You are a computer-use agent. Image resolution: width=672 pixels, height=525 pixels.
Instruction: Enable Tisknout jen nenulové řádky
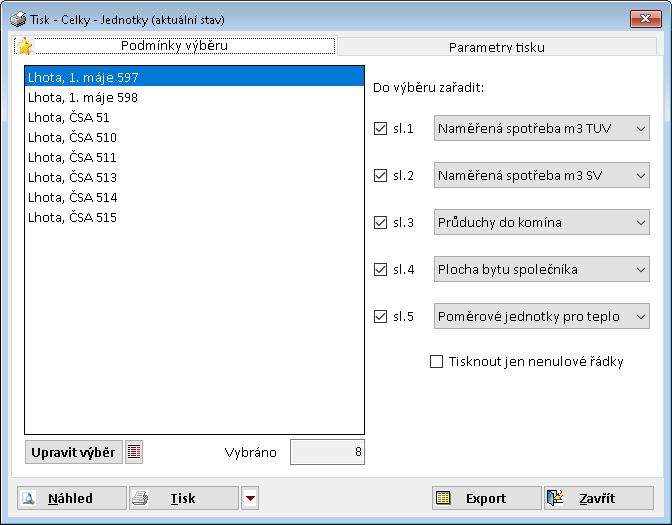click(436, 361)
